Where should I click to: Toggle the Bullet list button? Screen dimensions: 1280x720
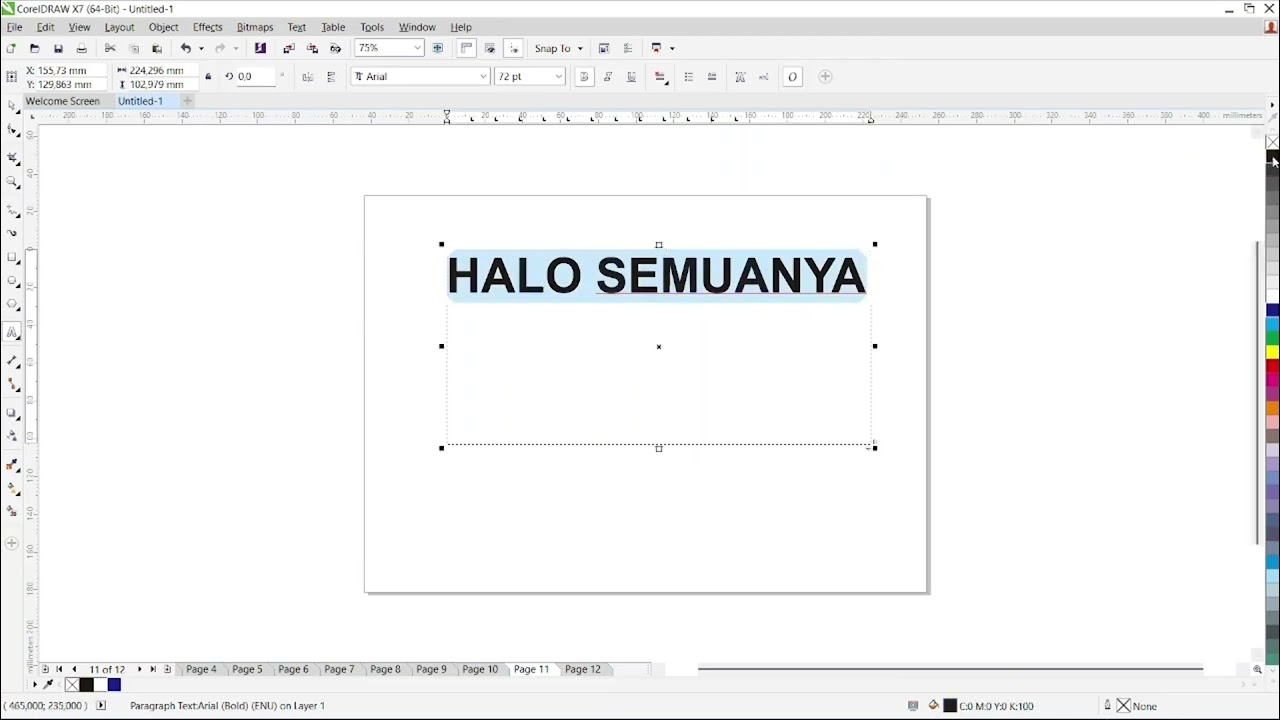click(688, 77)
